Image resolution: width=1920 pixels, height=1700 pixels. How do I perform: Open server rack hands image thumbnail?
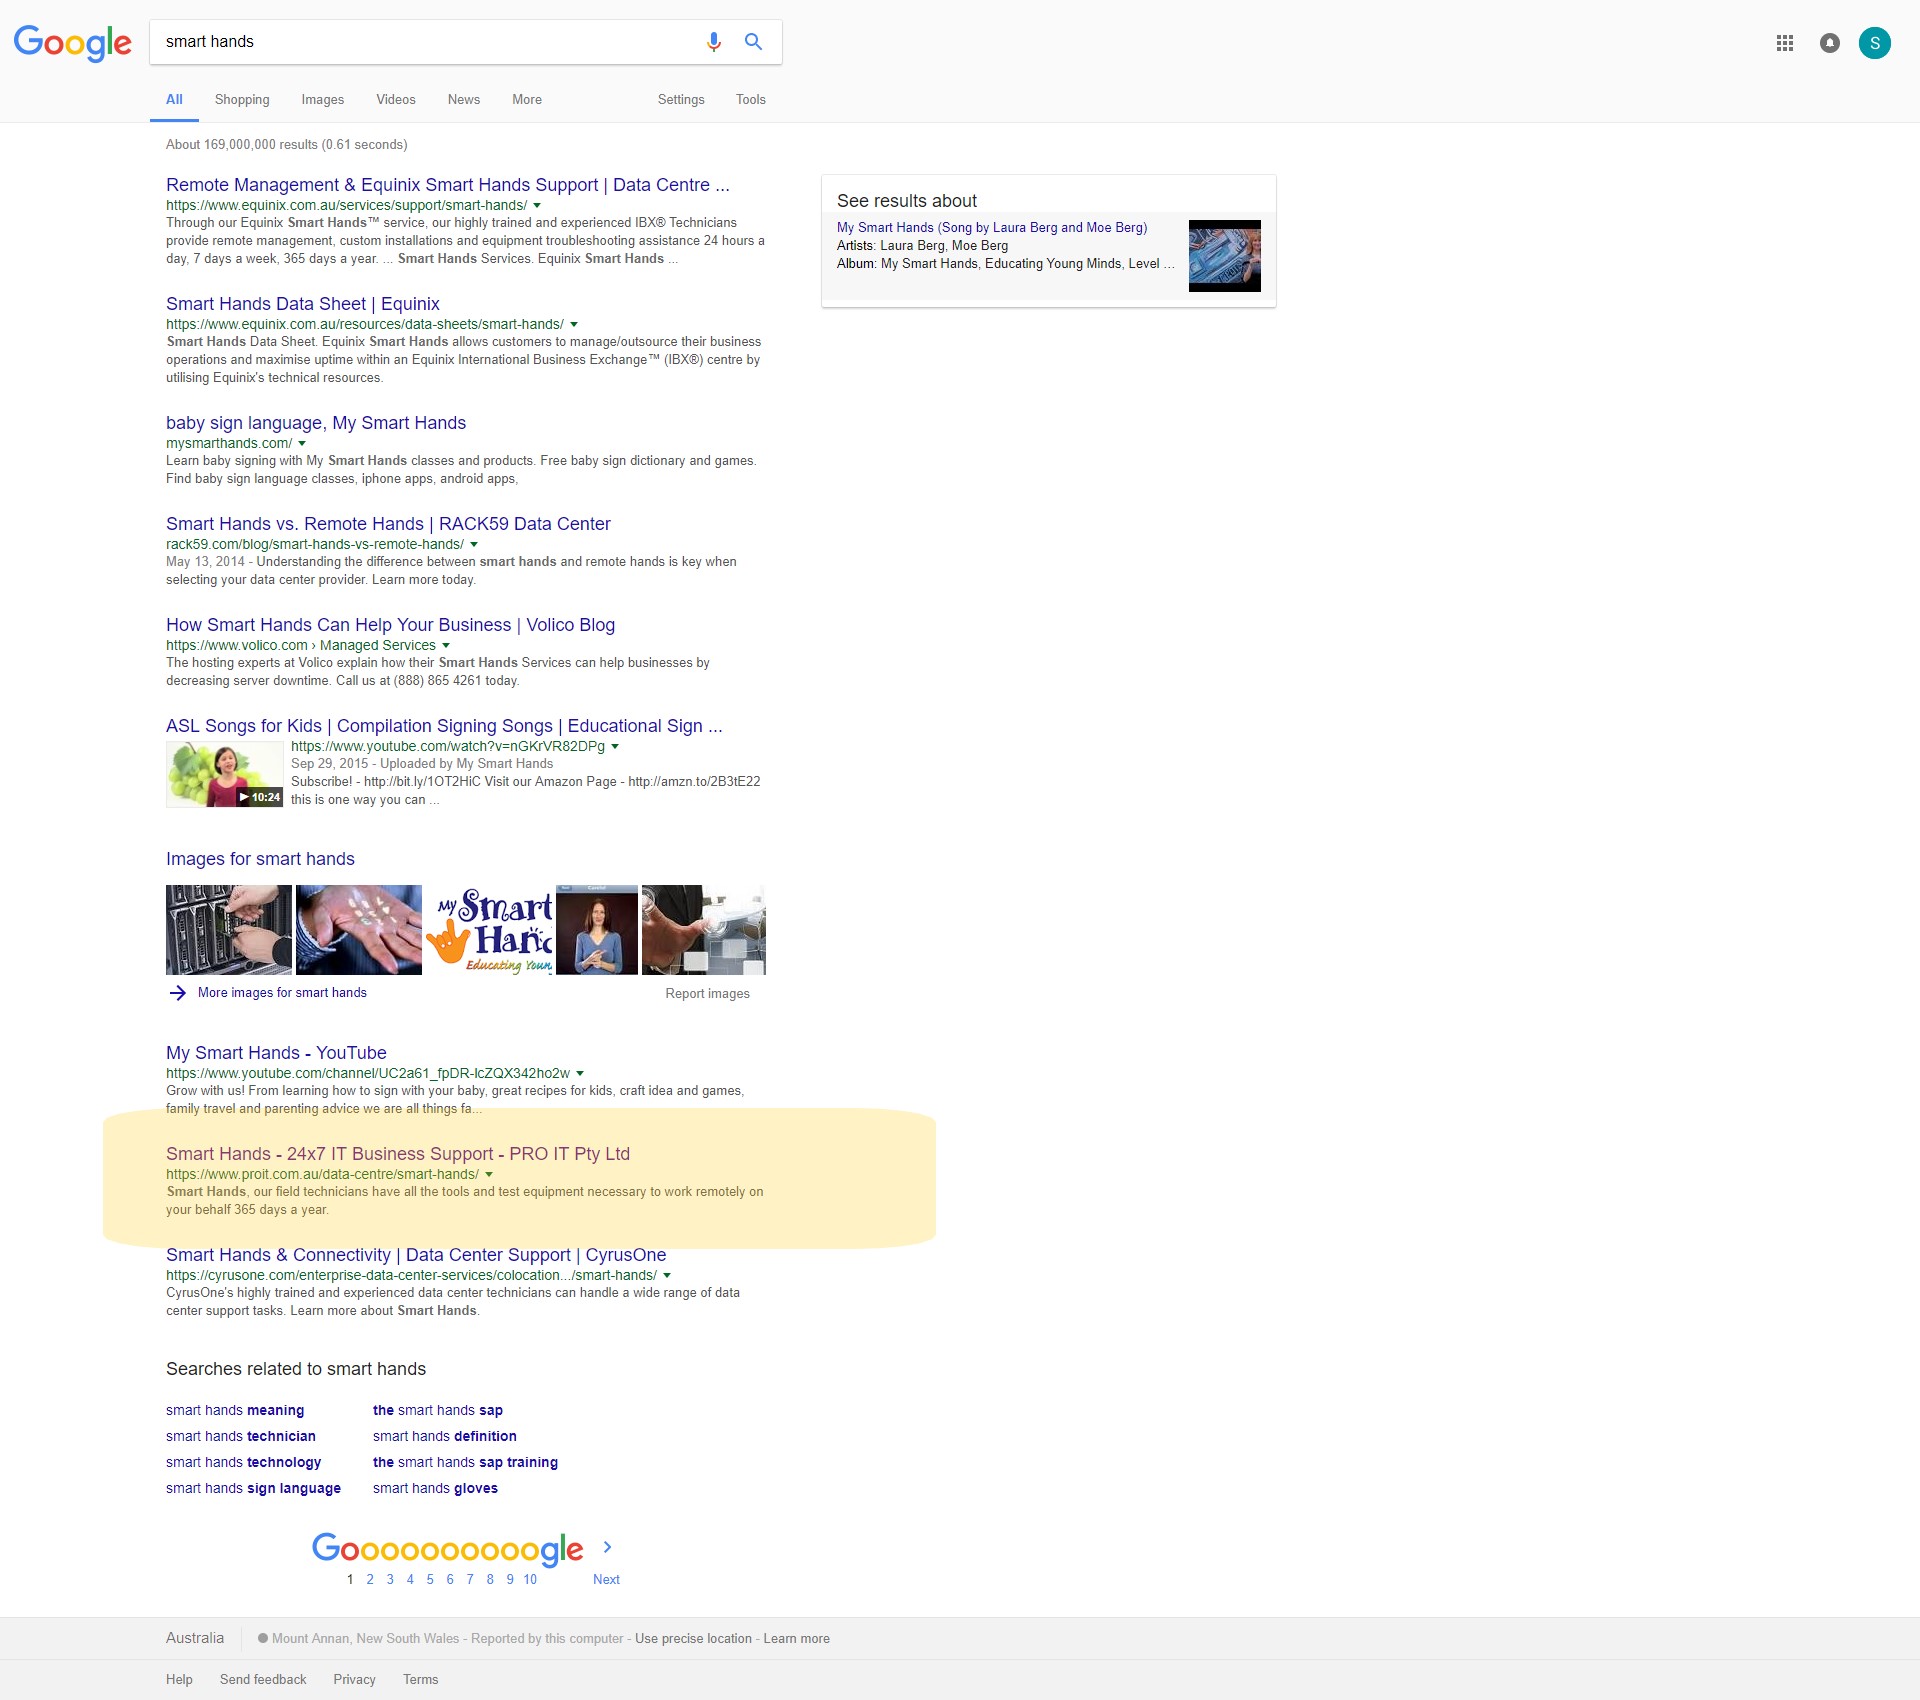pos(229,930)
